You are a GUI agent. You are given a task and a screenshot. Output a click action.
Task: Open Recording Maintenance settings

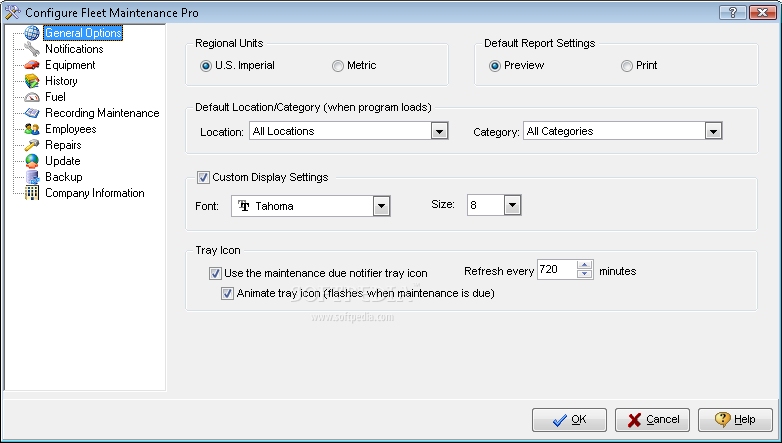coord(102,113)
